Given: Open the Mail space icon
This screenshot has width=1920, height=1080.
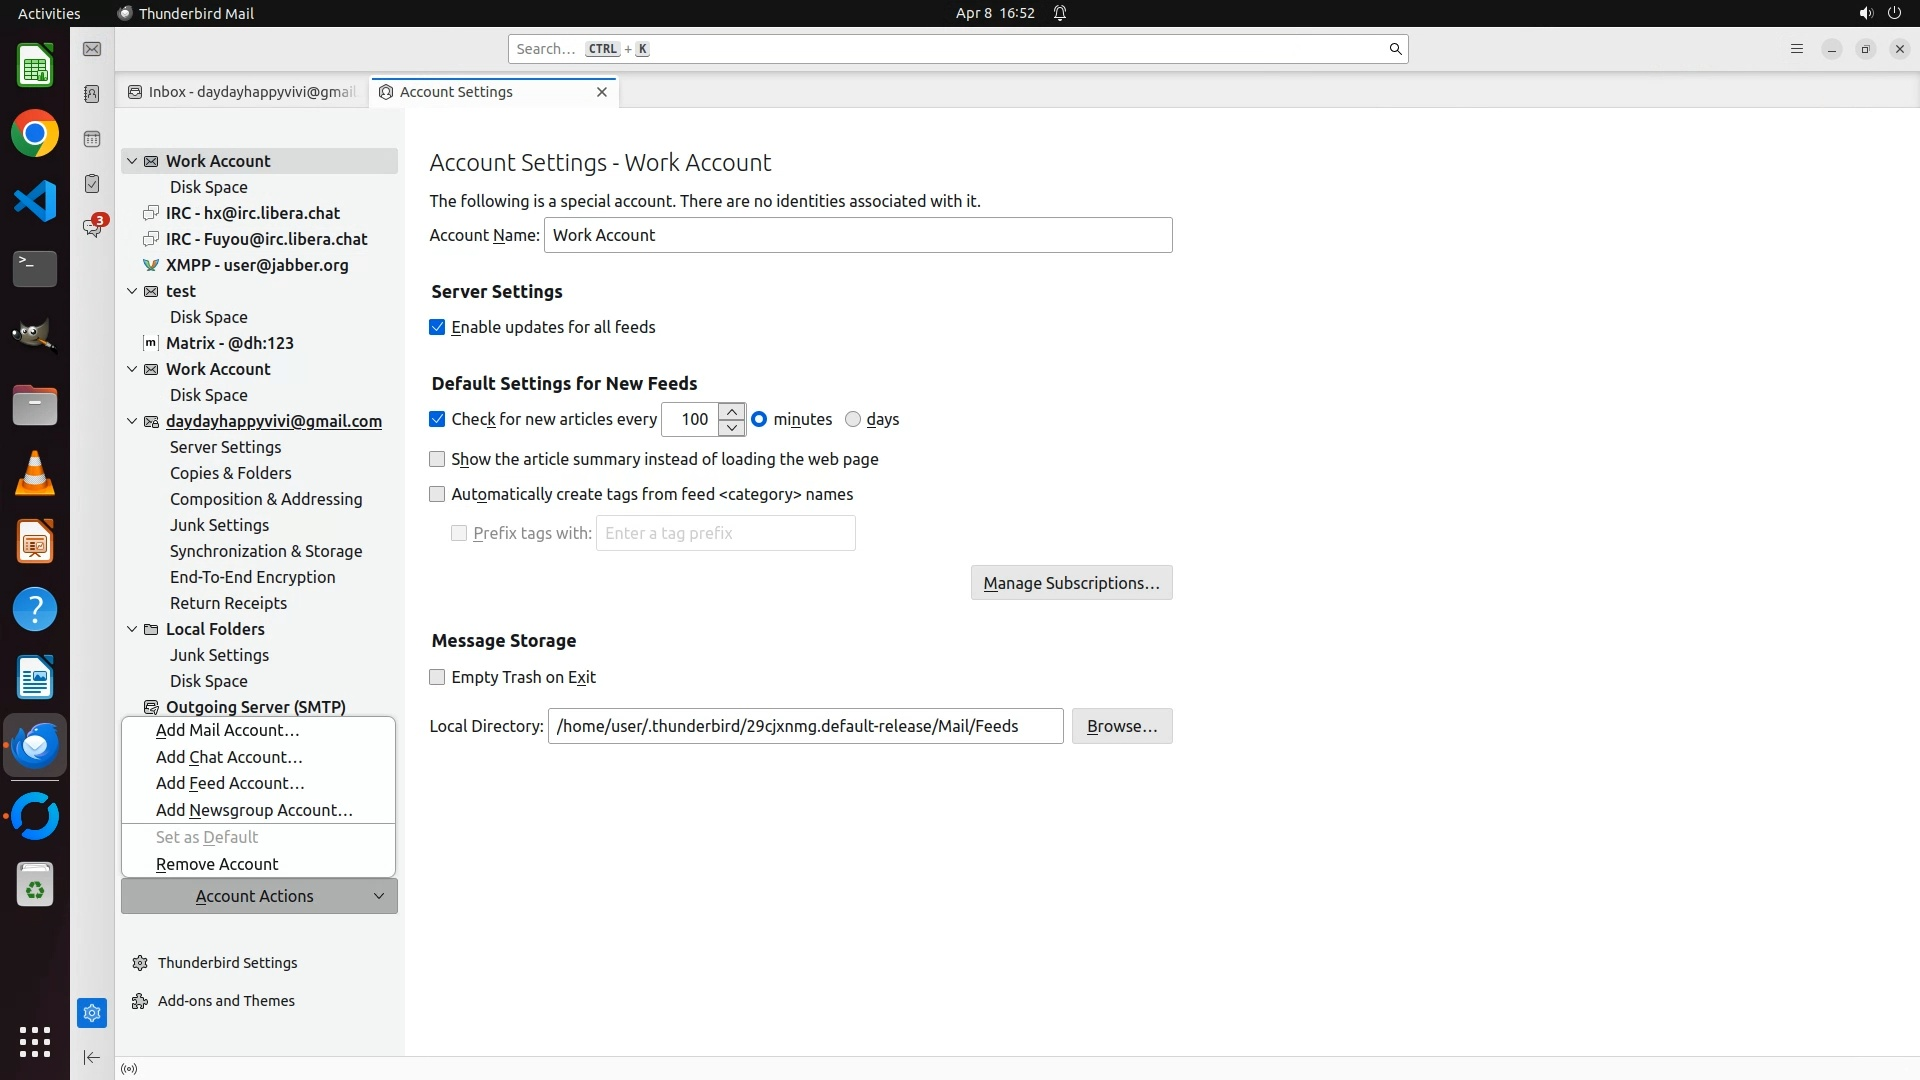Looking at the screenshot, I should [x=92, y=49].
